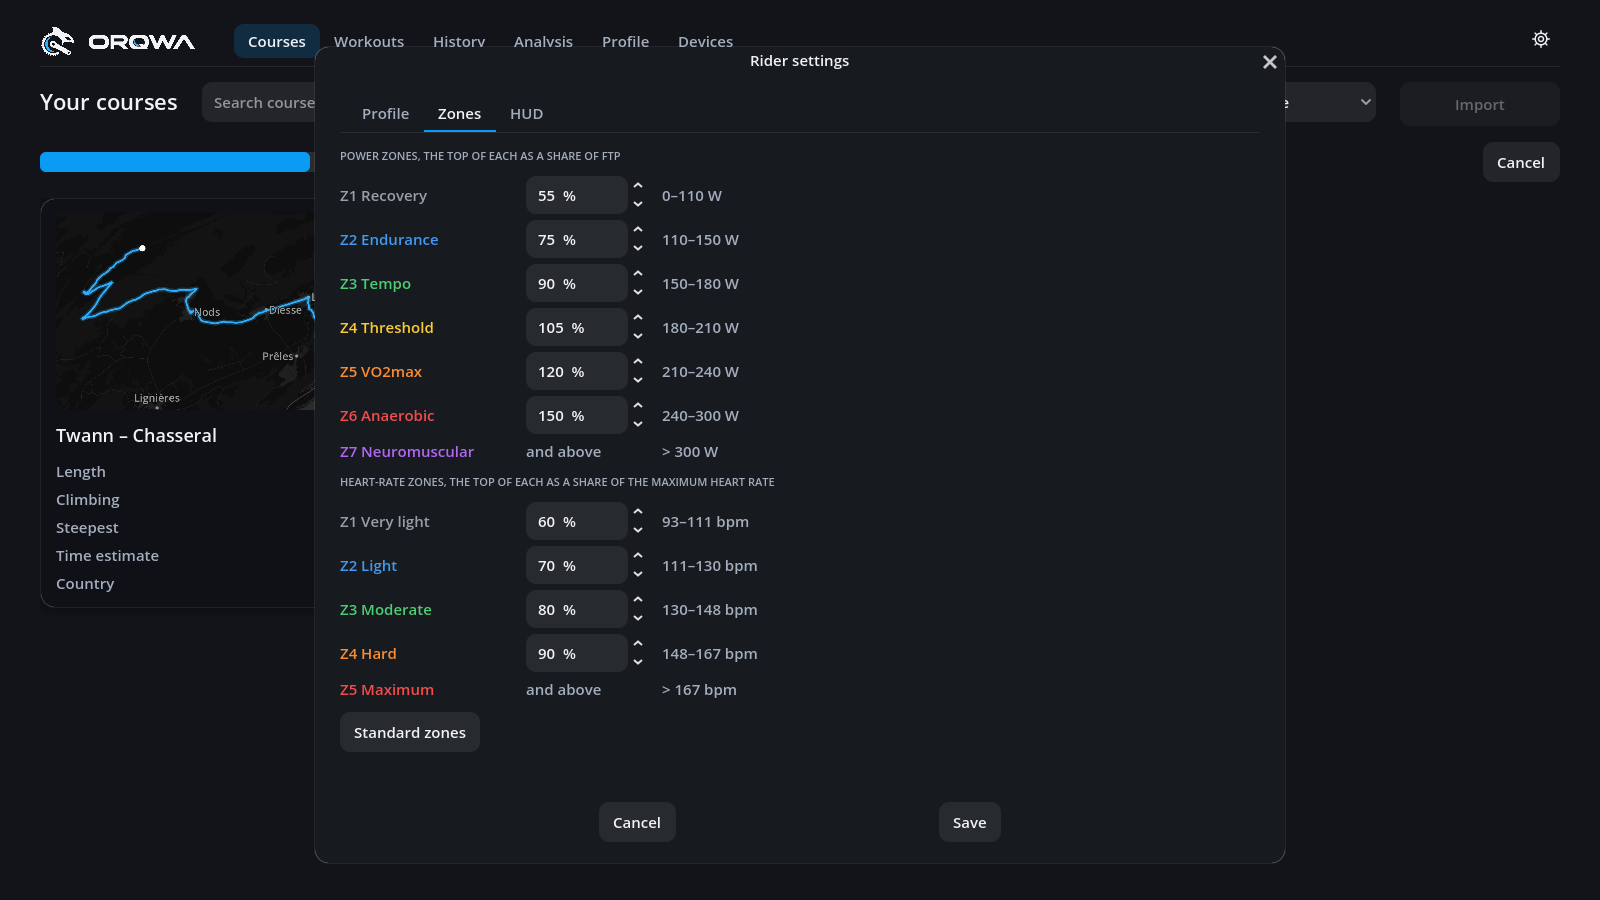Close the Rider settings dialog

(x=1270, y=62)
